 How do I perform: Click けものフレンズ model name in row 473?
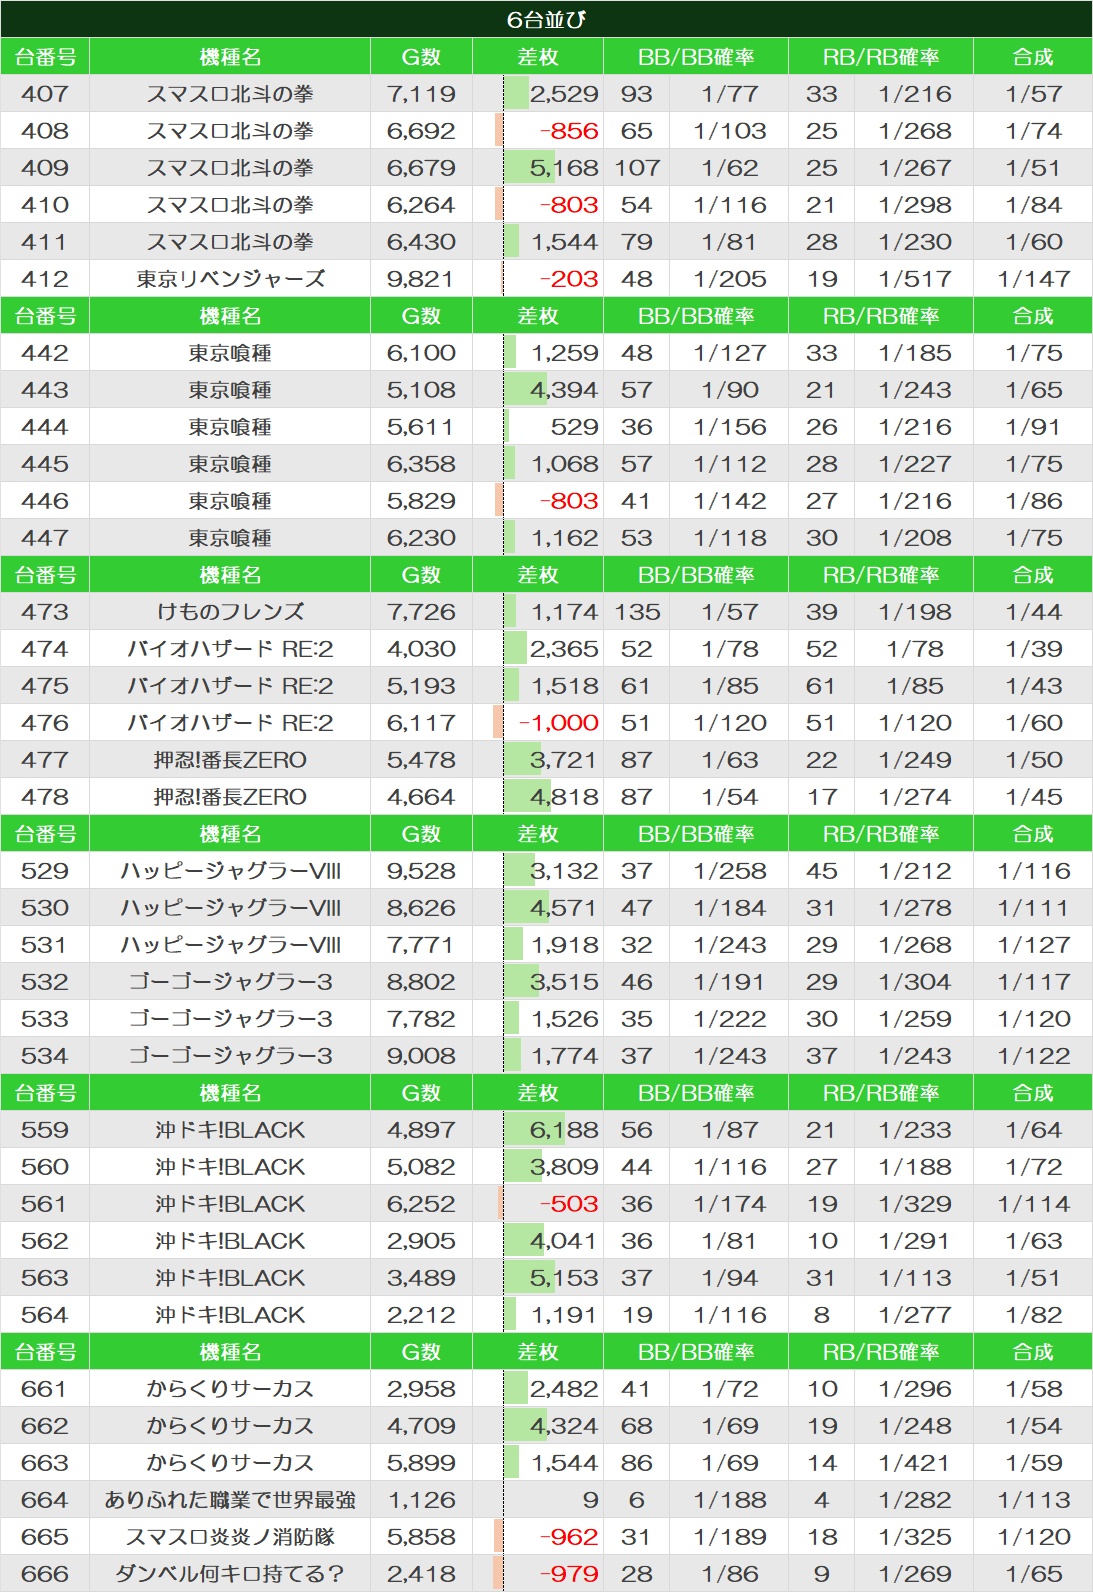pos(230,612)
